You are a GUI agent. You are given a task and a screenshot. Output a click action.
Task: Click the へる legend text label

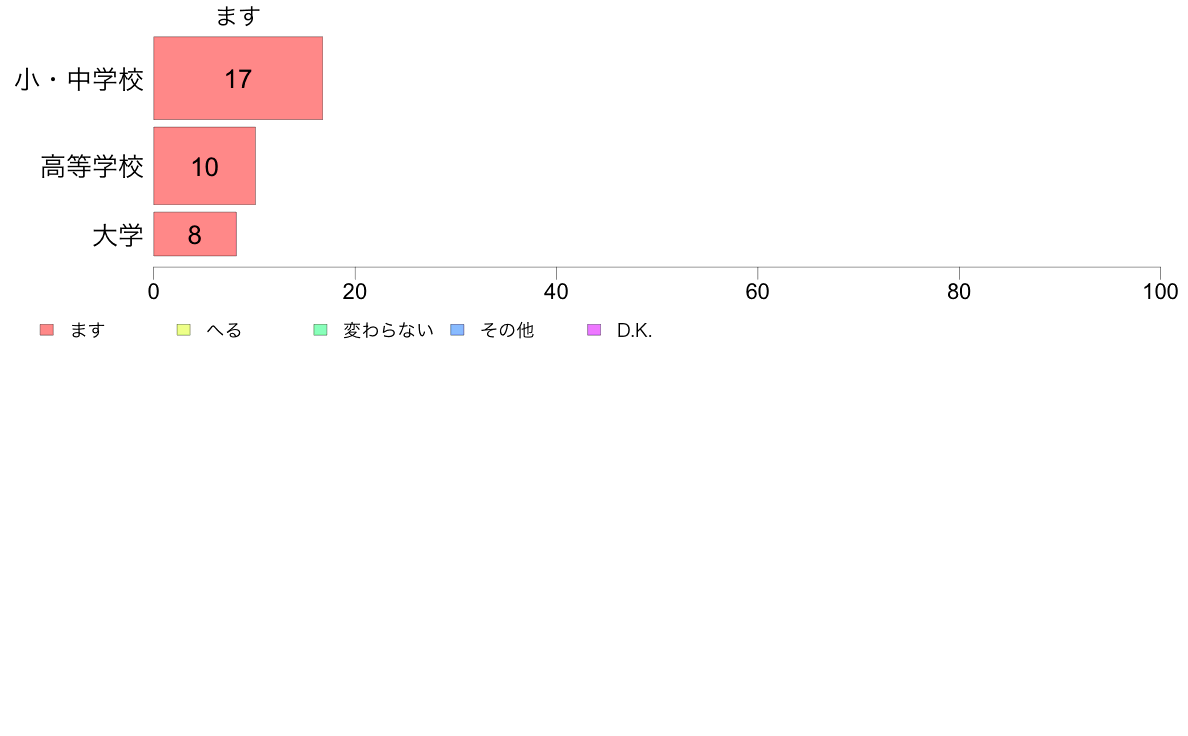[224, 330]
